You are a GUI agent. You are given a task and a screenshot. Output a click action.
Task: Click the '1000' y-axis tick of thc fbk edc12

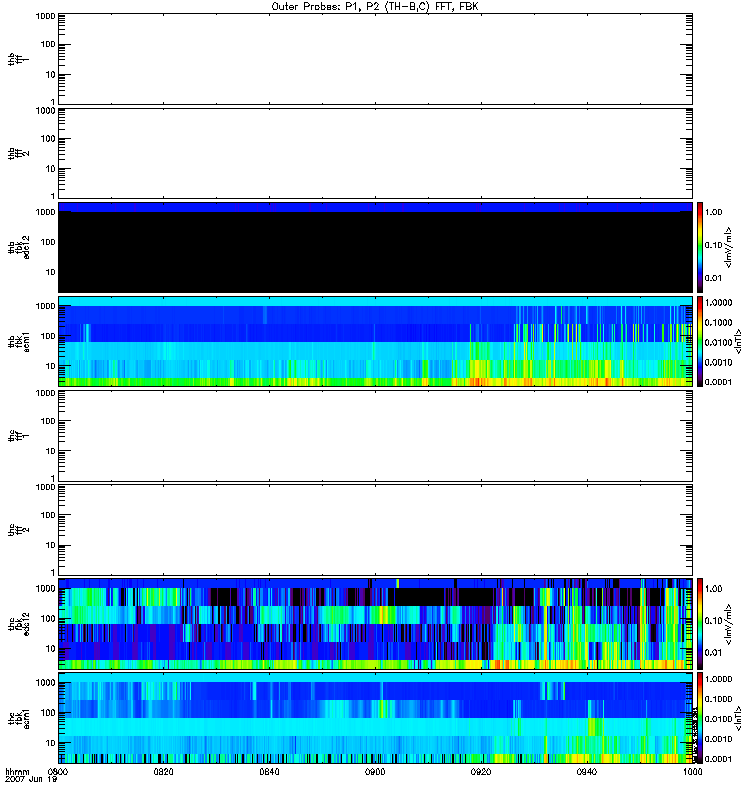point(45,588)
